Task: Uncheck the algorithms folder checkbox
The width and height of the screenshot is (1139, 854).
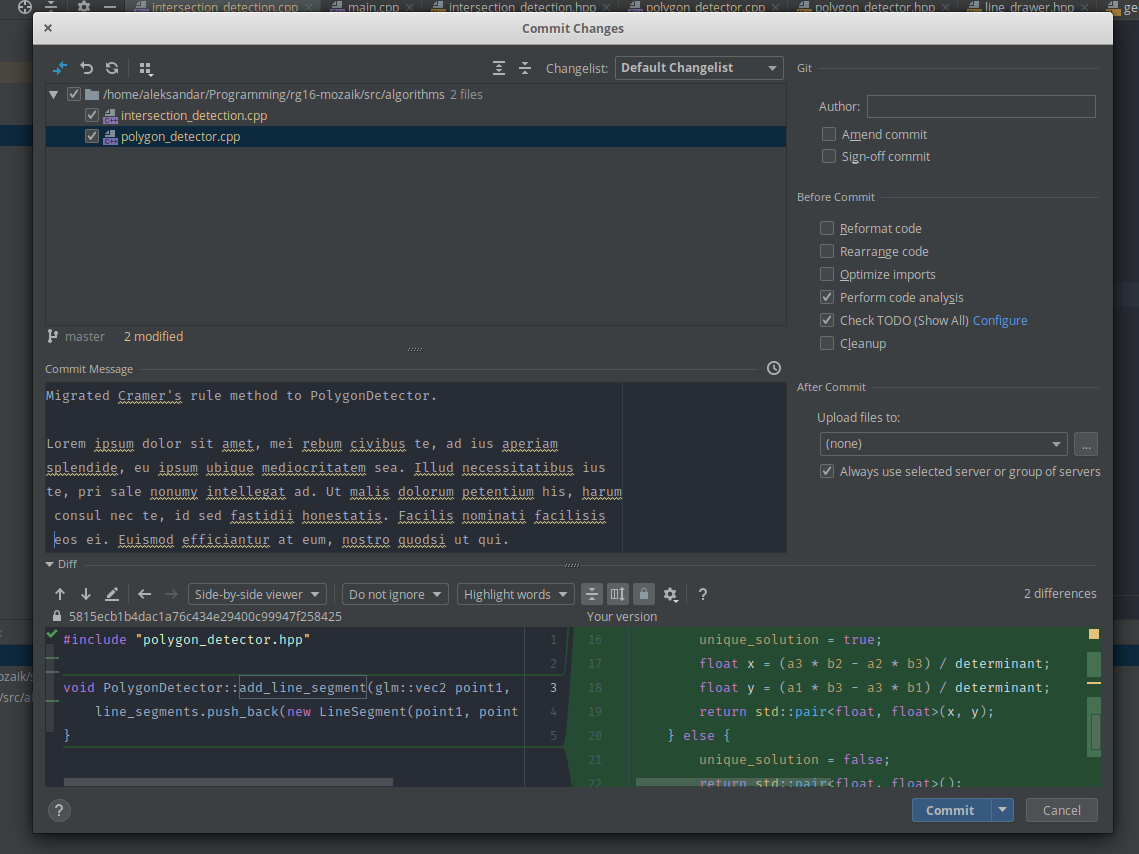Action: (73, 94)
